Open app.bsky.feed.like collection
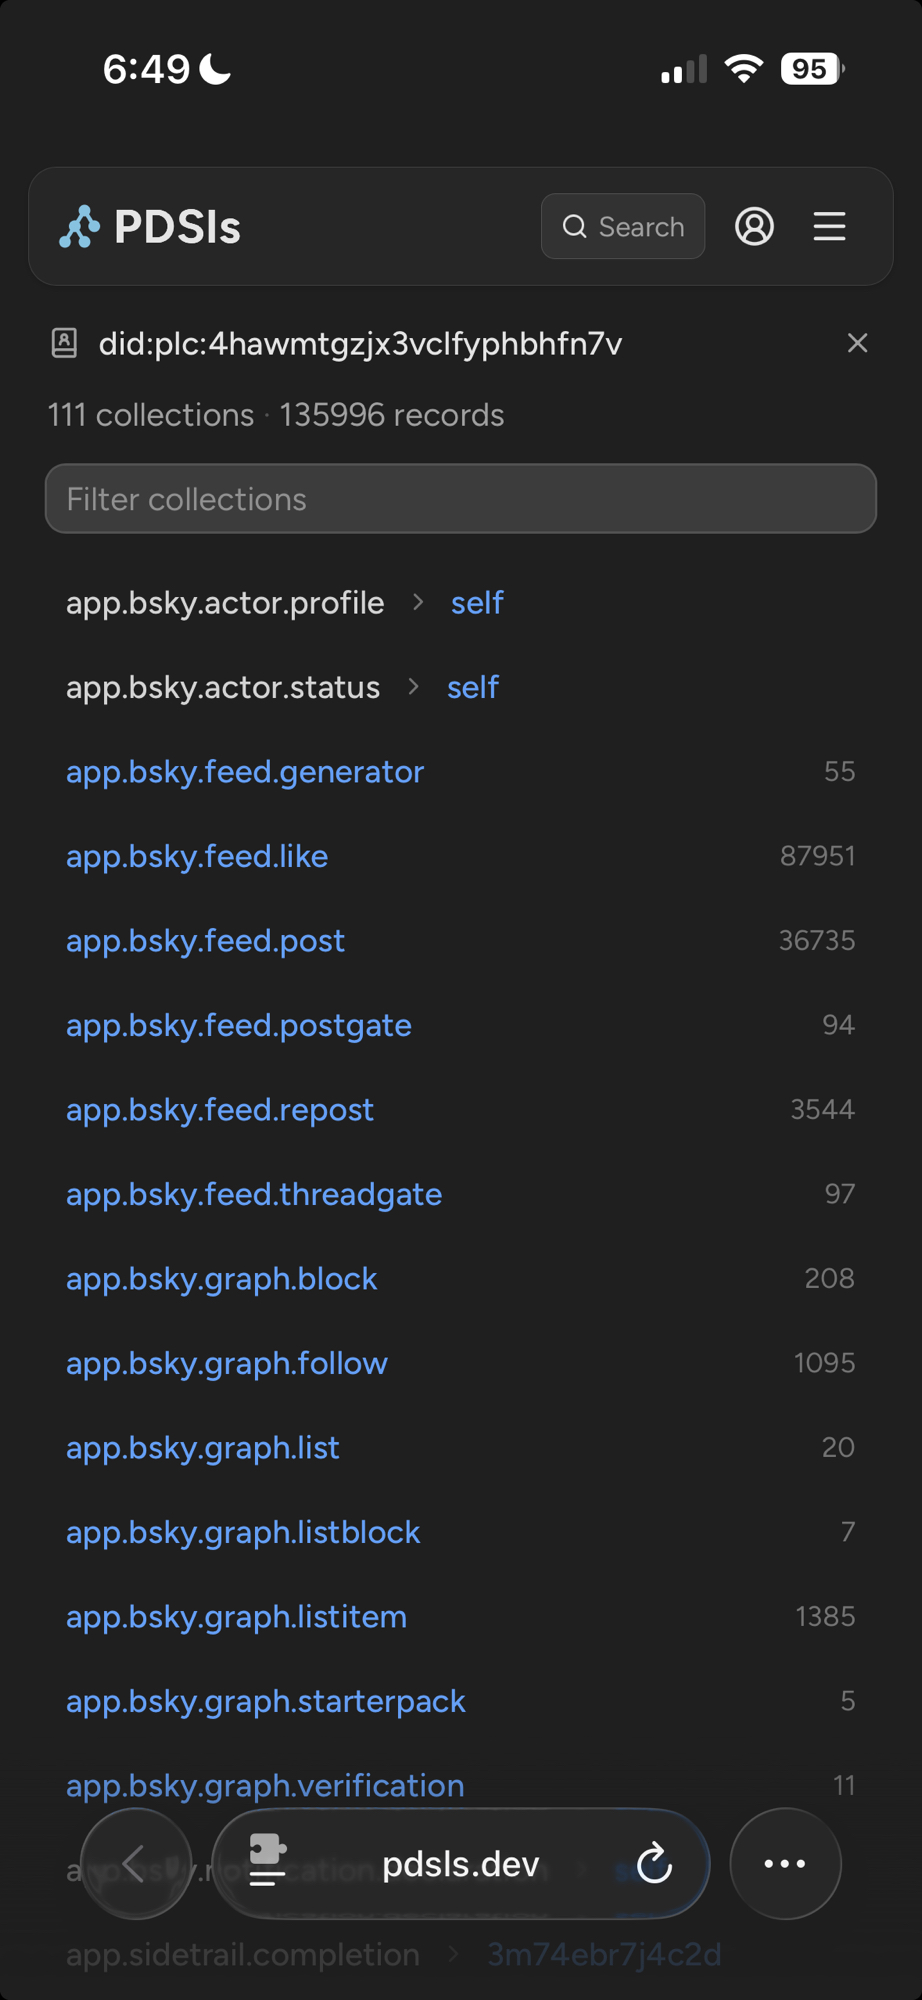This screenshot has height=2000, width=922. (x=197, y=857)
